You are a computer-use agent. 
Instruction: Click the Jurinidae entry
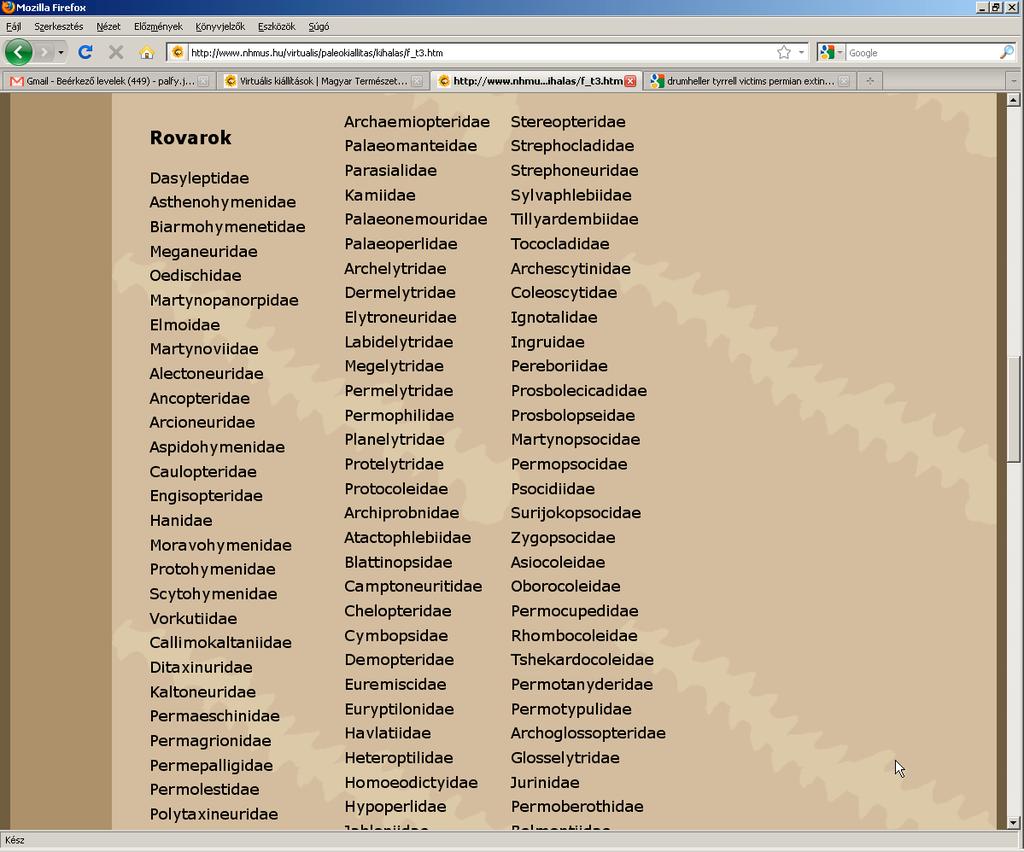click(545, 782)
